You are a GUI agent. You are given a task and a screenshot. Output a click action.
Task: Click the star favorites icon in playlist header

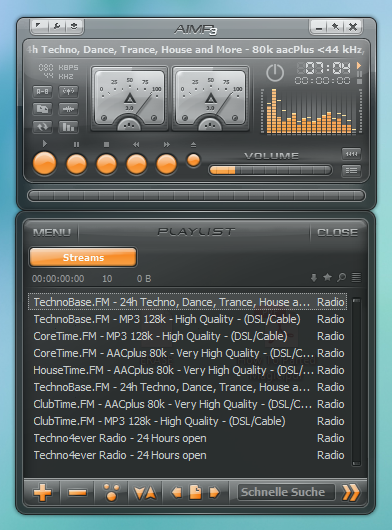point(327,278)
